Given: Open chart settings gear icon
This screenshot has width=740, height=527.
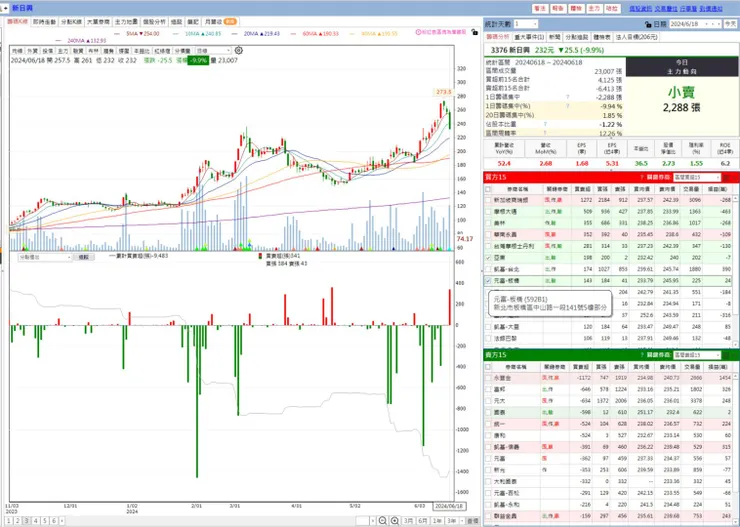Looking at the screenshot, I should pyautogui.click(x=239, y=50).
